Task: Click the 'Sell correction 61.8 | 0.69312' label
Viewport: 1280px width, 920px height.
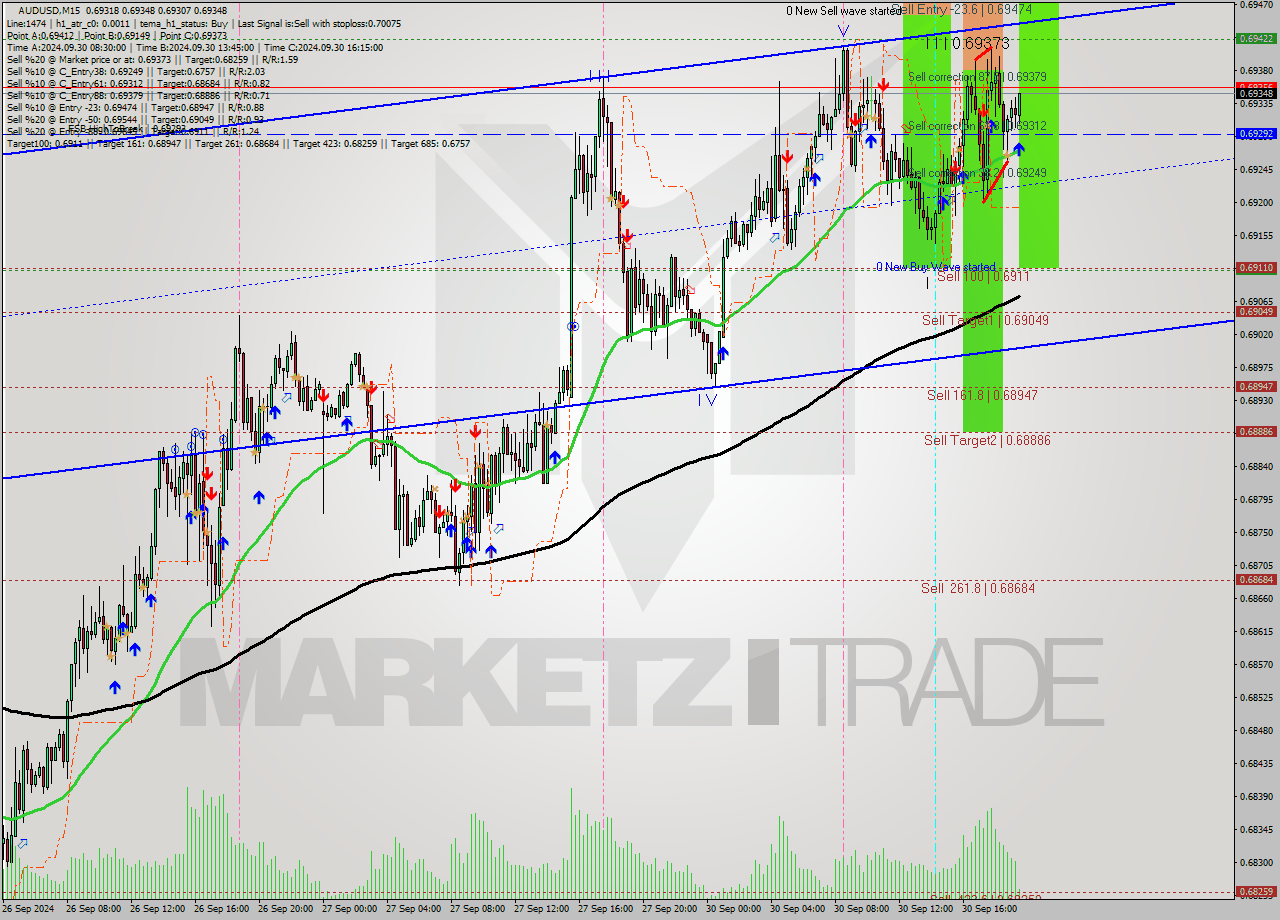Action: (x=978, y=126)
